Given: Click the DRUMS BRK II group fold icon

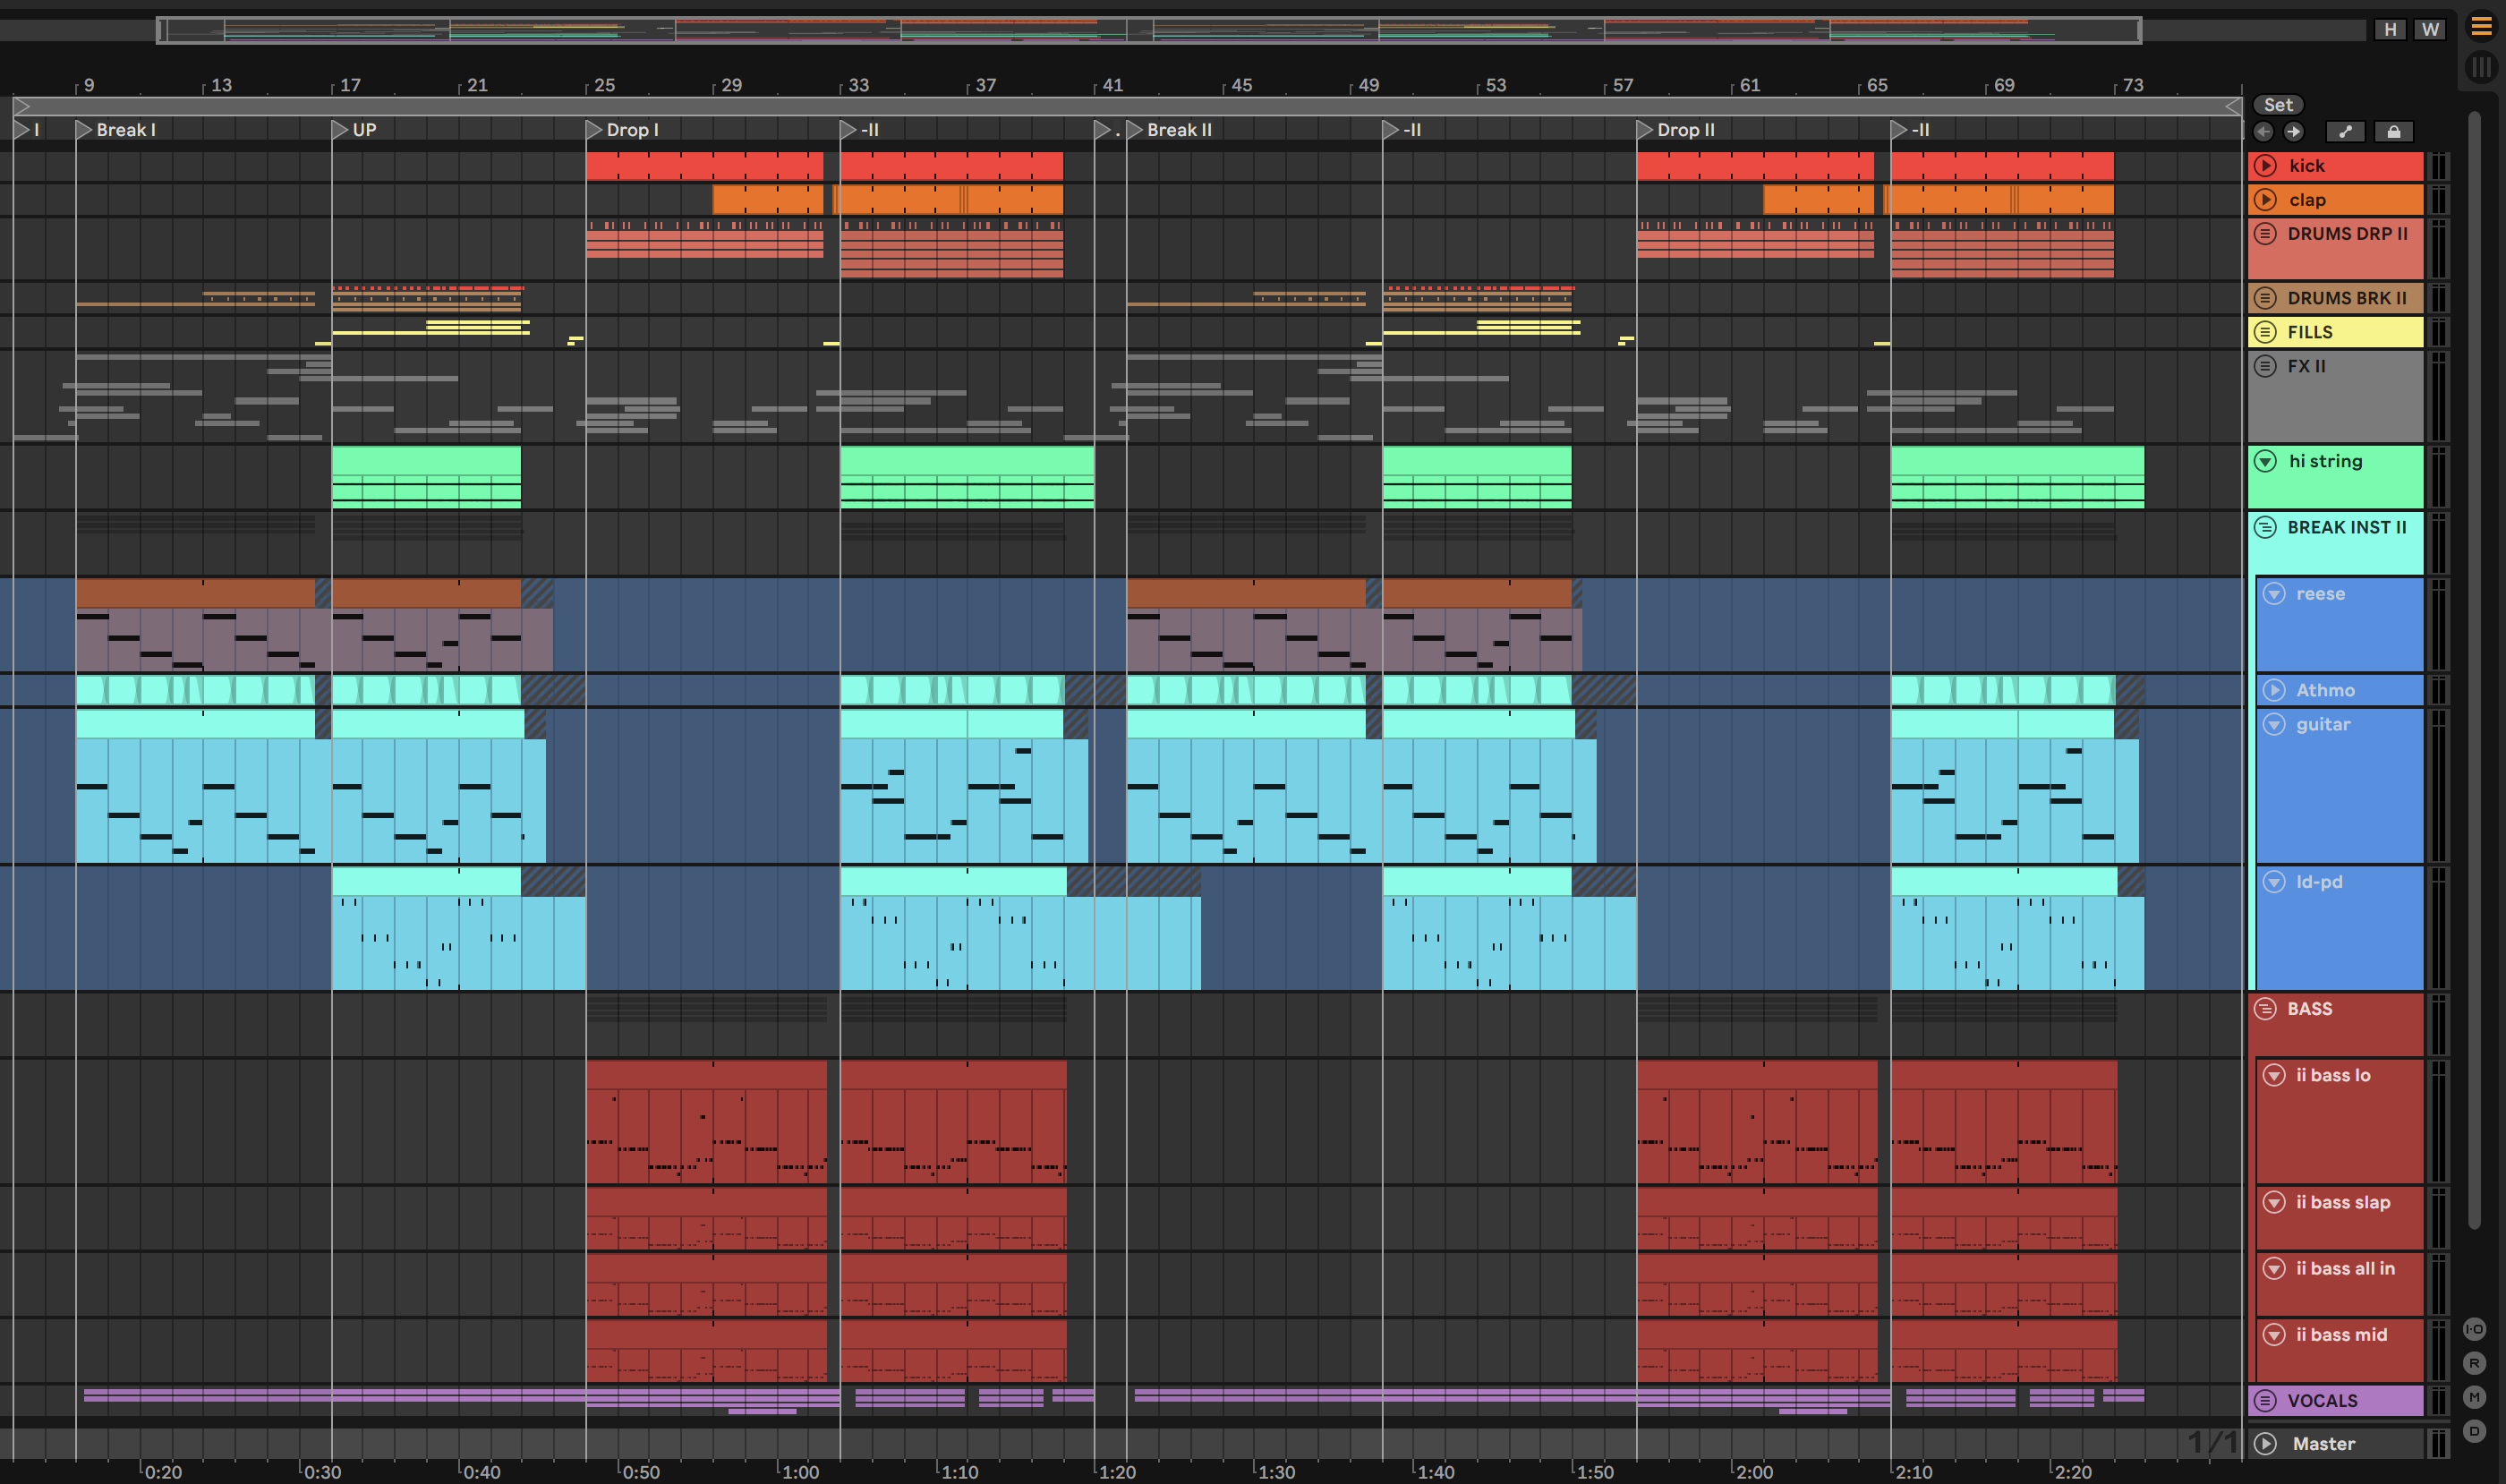Looking at the screenshot, I should (2266, 298).
